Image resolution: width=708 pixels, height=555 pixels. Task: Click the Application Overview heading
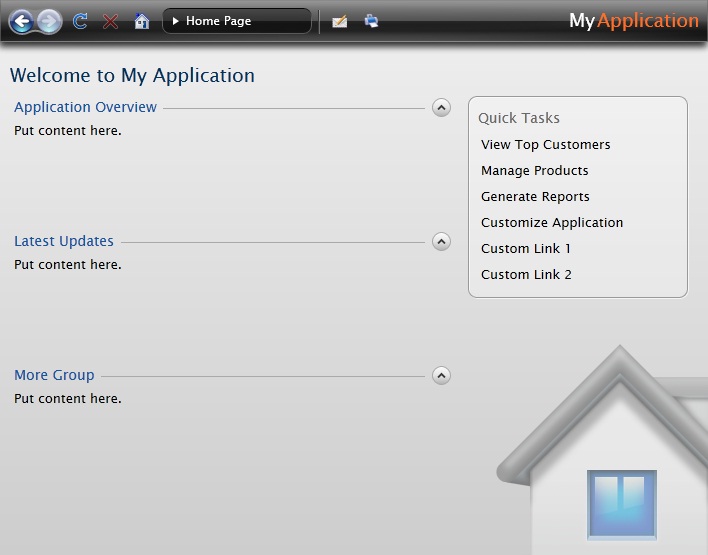tap(85, 107)
